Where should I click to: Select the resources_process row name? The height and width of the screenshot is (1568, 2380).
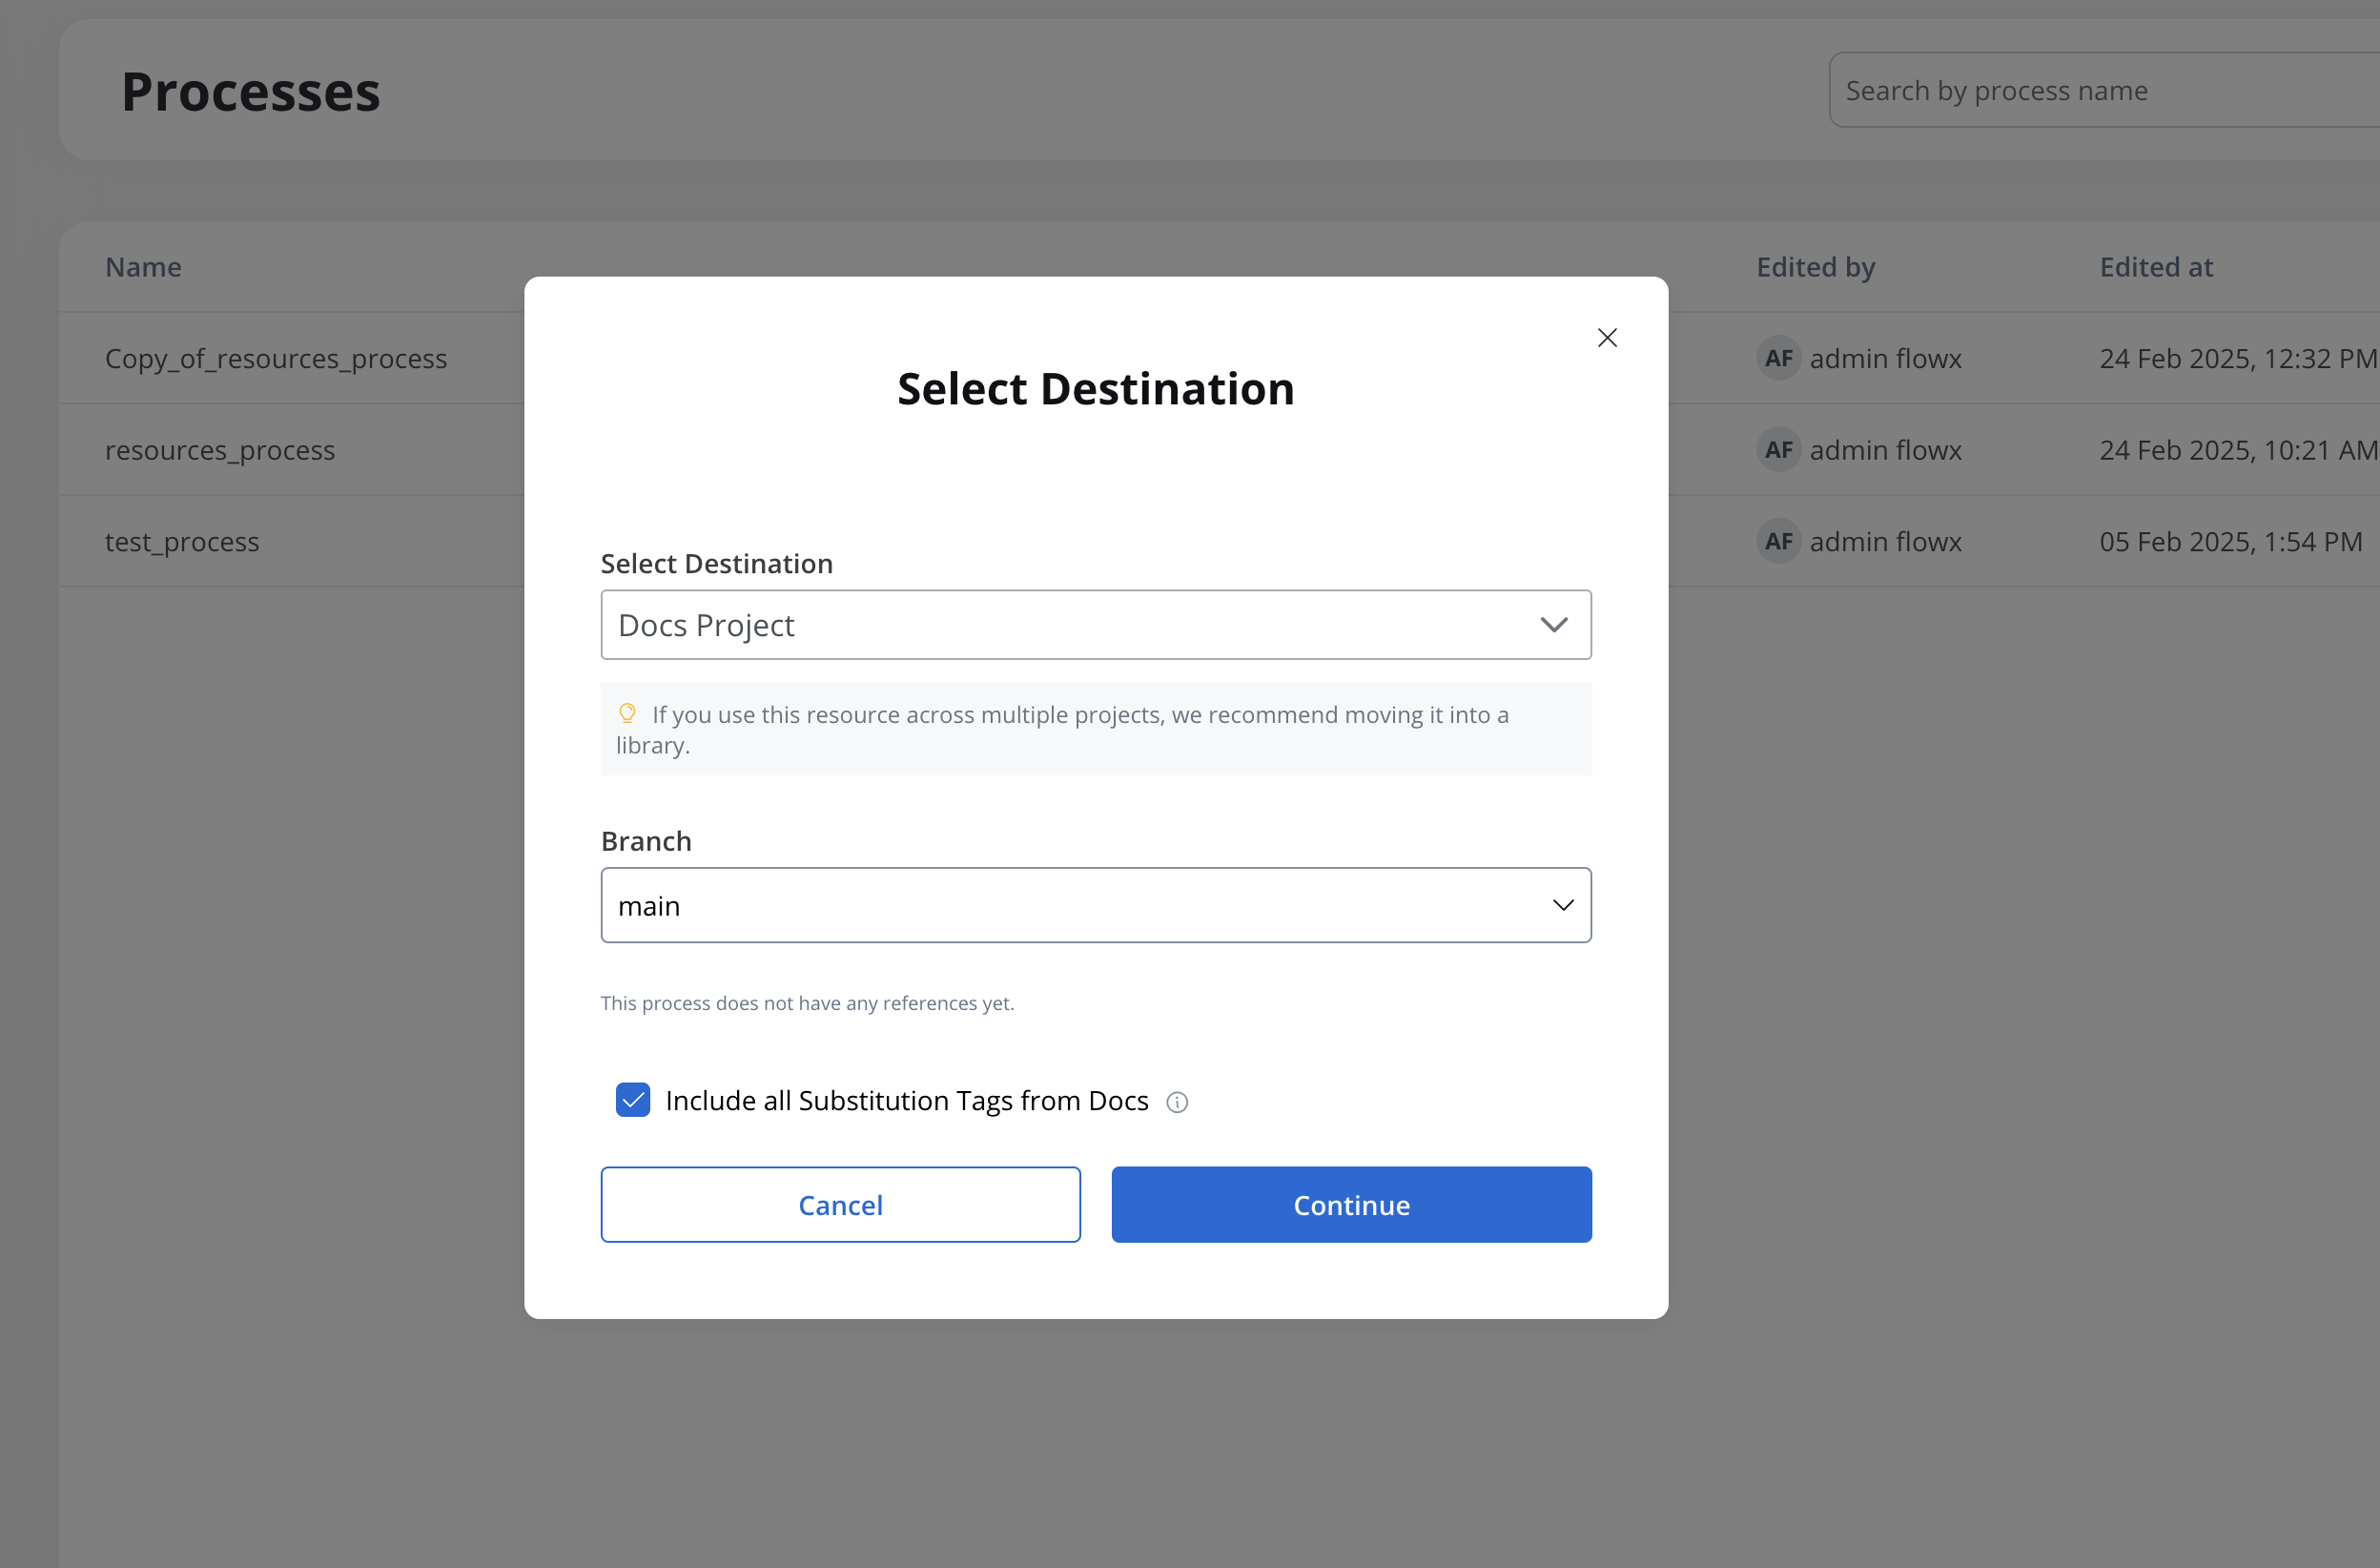click(x=220, y=450)
